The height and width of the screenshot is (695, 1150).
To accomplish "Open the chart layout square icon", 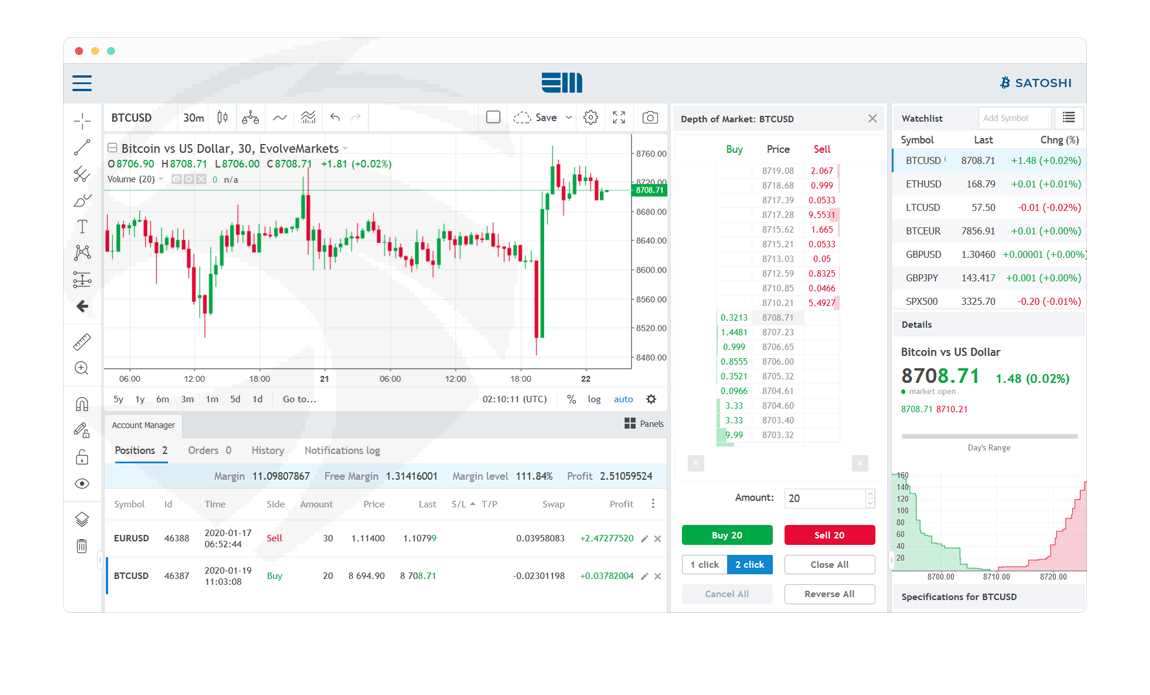I will click(493, 117).
